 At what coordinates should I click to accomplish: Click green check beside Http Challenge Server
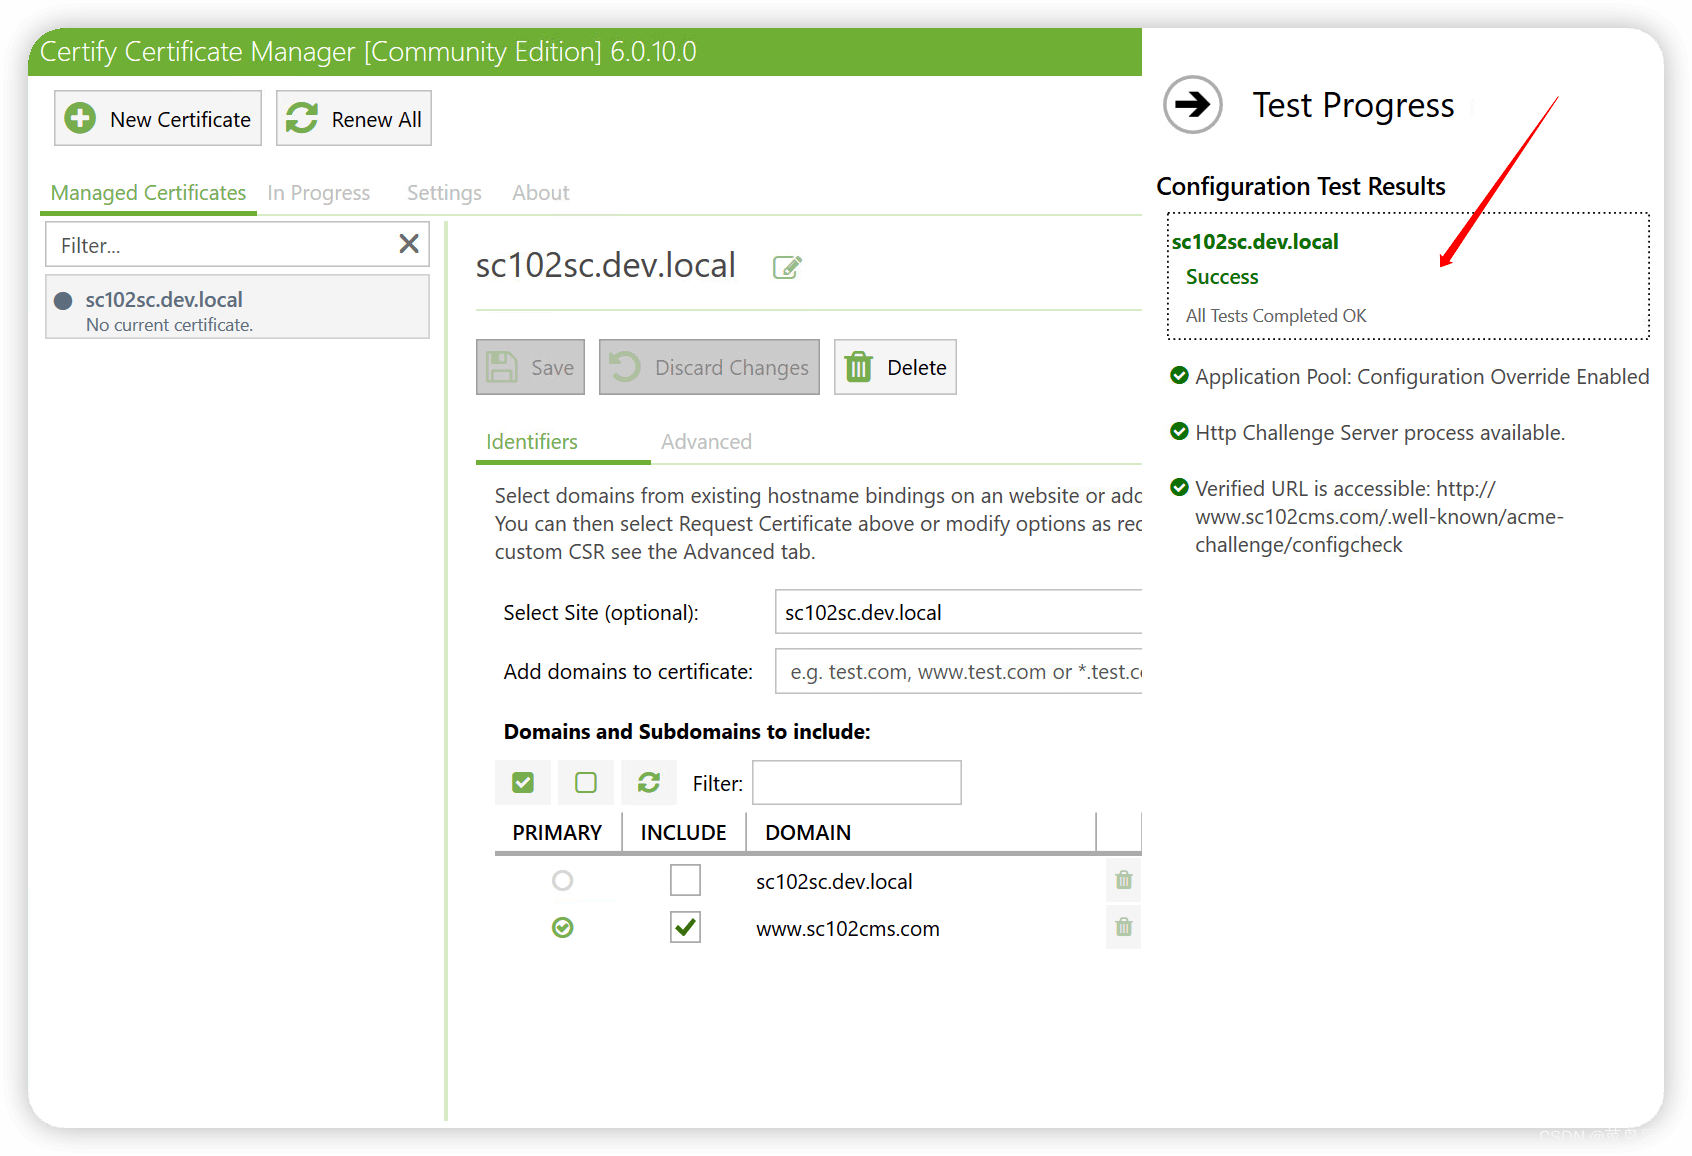pyautogui.click(x=1179, y=432)
